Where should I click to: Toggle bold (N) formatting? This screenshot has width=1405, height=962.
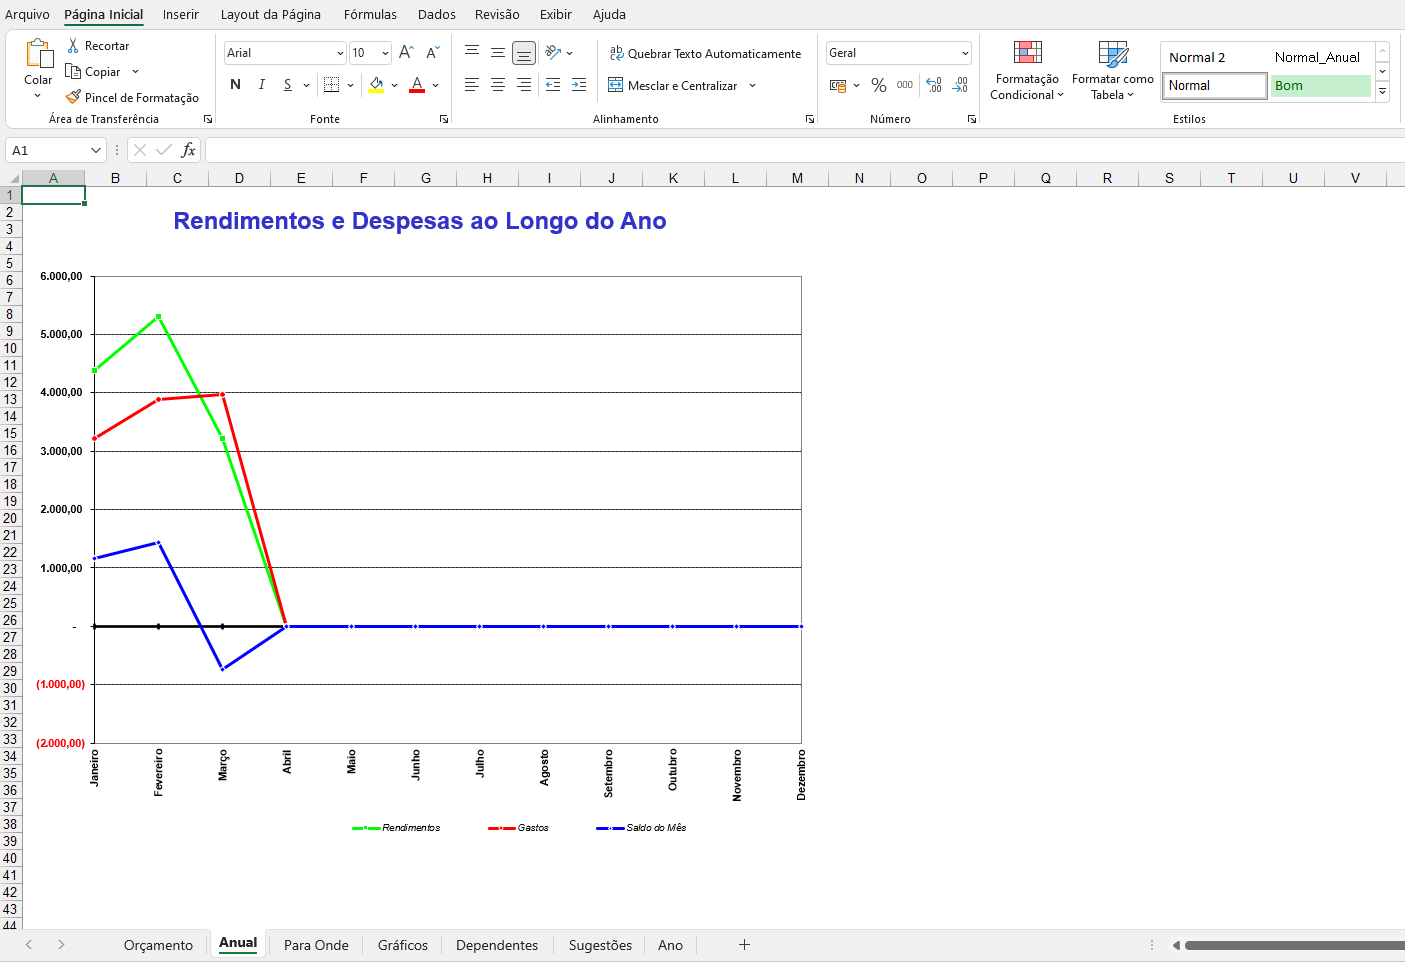coord(235,85)
